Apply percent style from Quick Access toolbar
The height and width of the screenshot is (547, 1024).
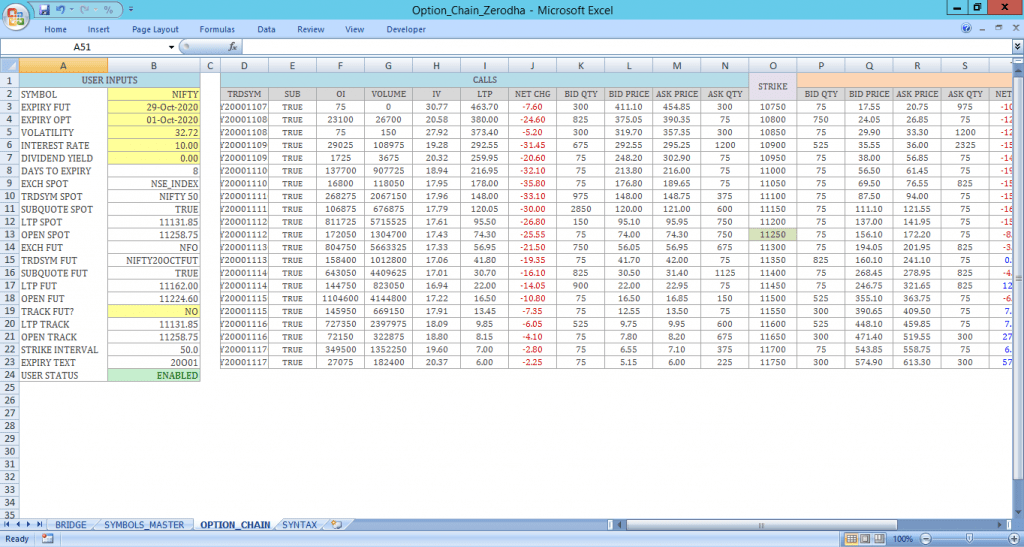[x=108, y=10]
